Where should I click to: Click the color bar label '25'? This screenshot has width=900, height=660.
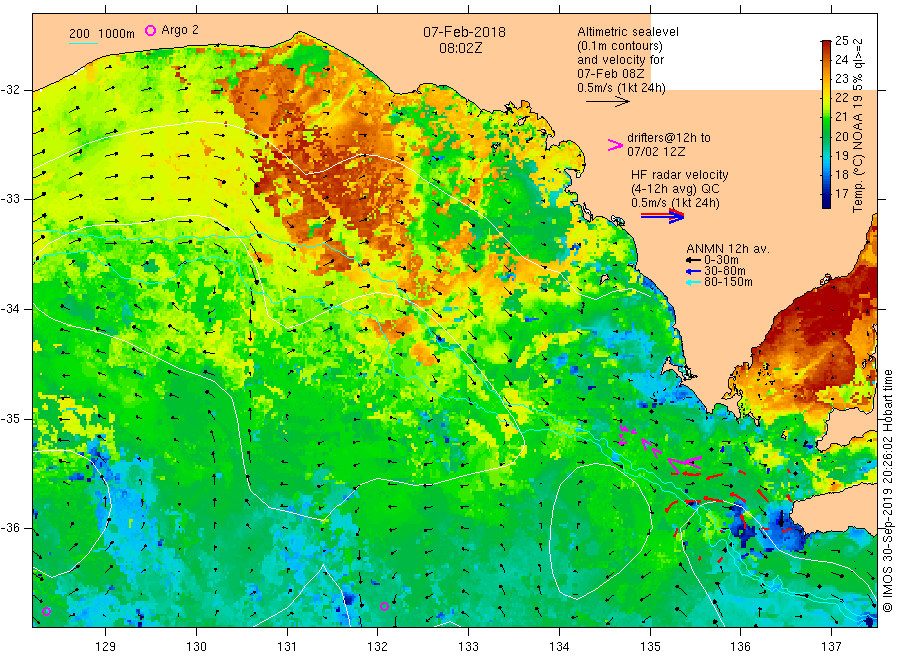(842, 41)
